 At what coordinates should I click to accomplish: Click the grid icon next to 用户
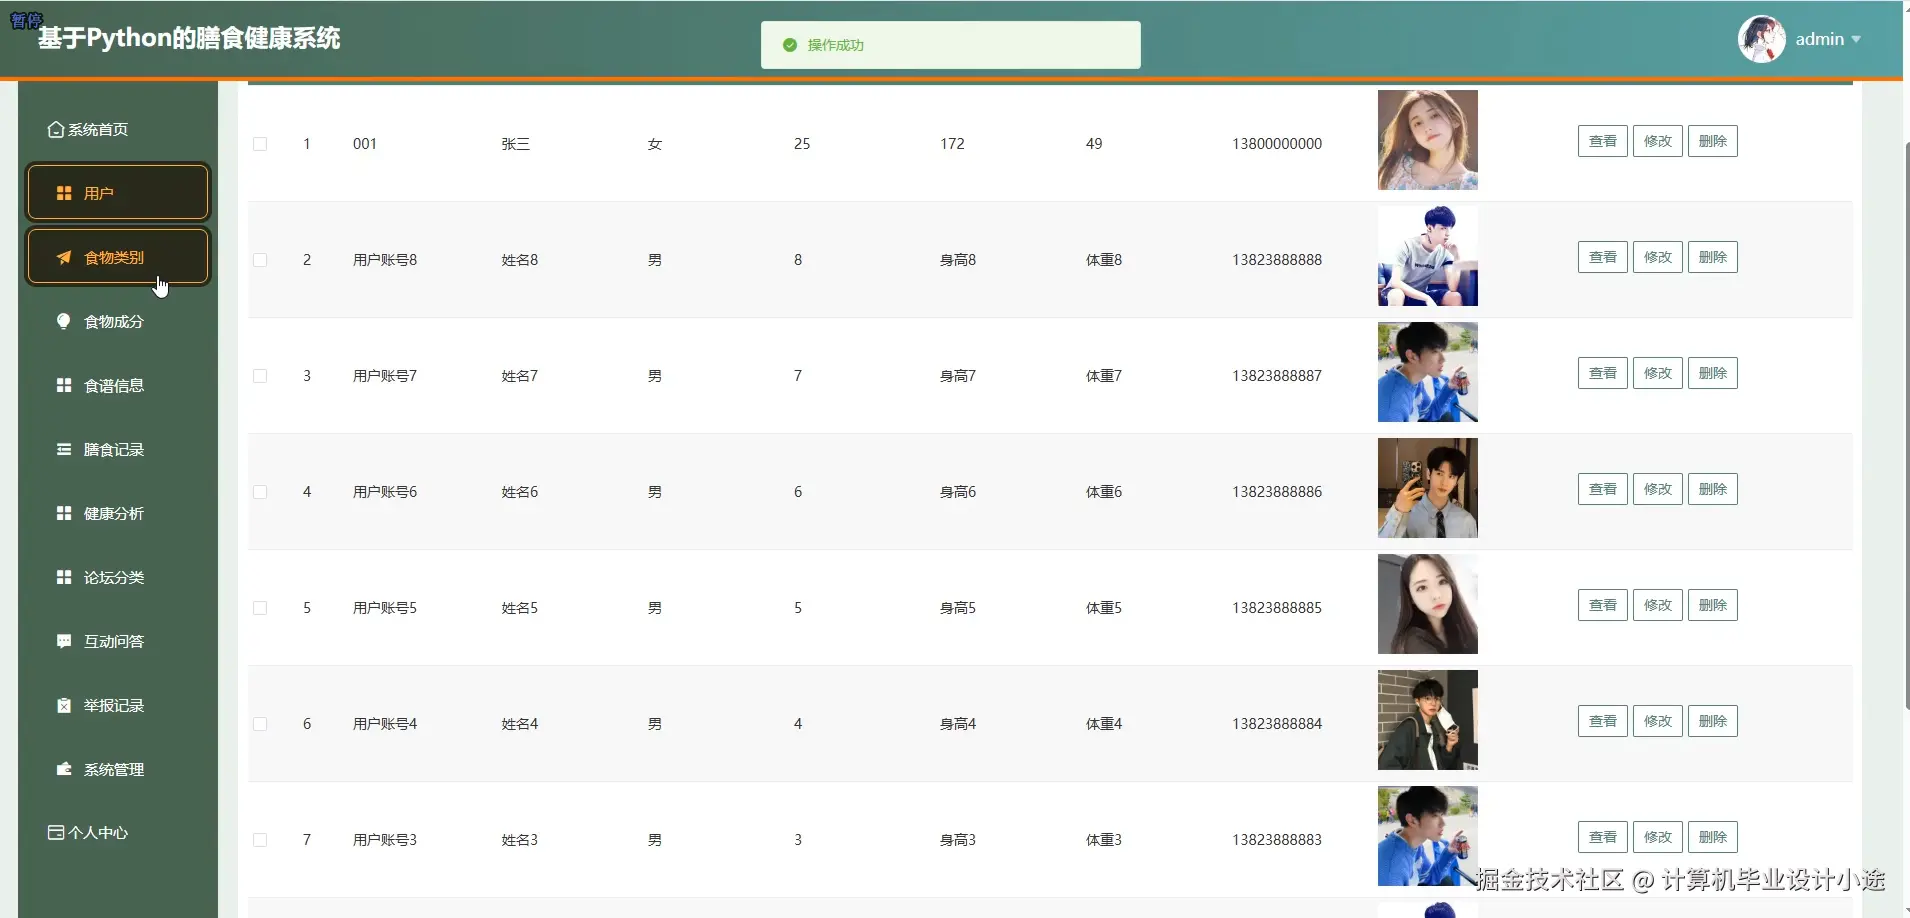click(x=64, y=193)
